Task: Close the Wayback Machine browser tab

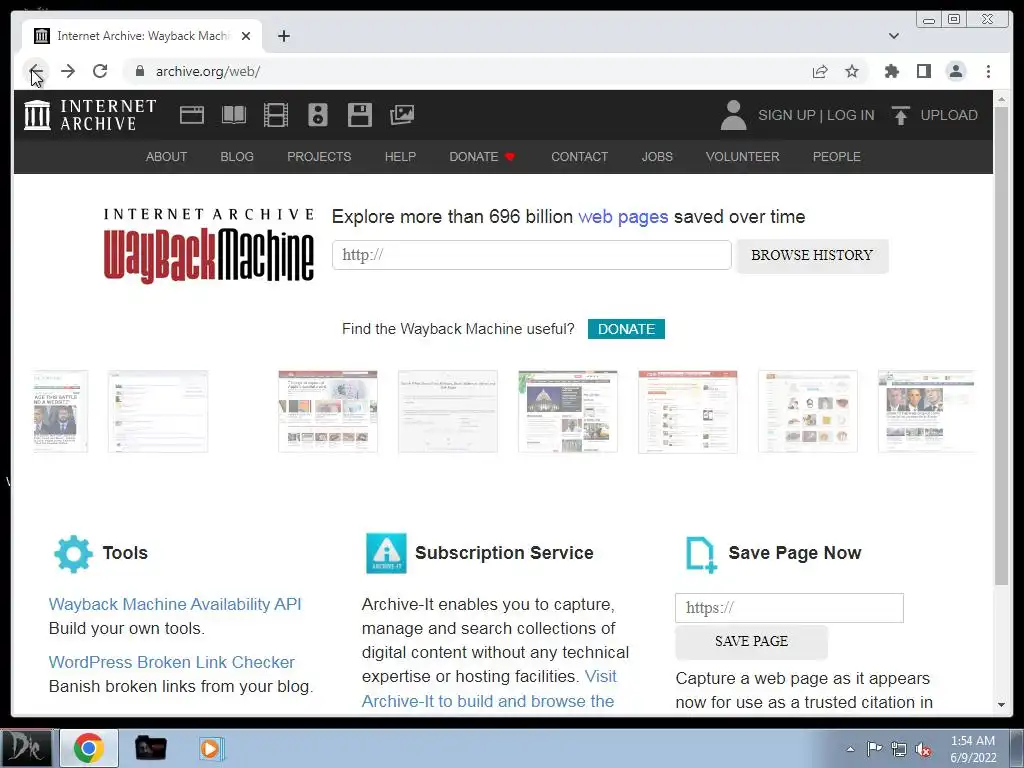Action: 246,36
